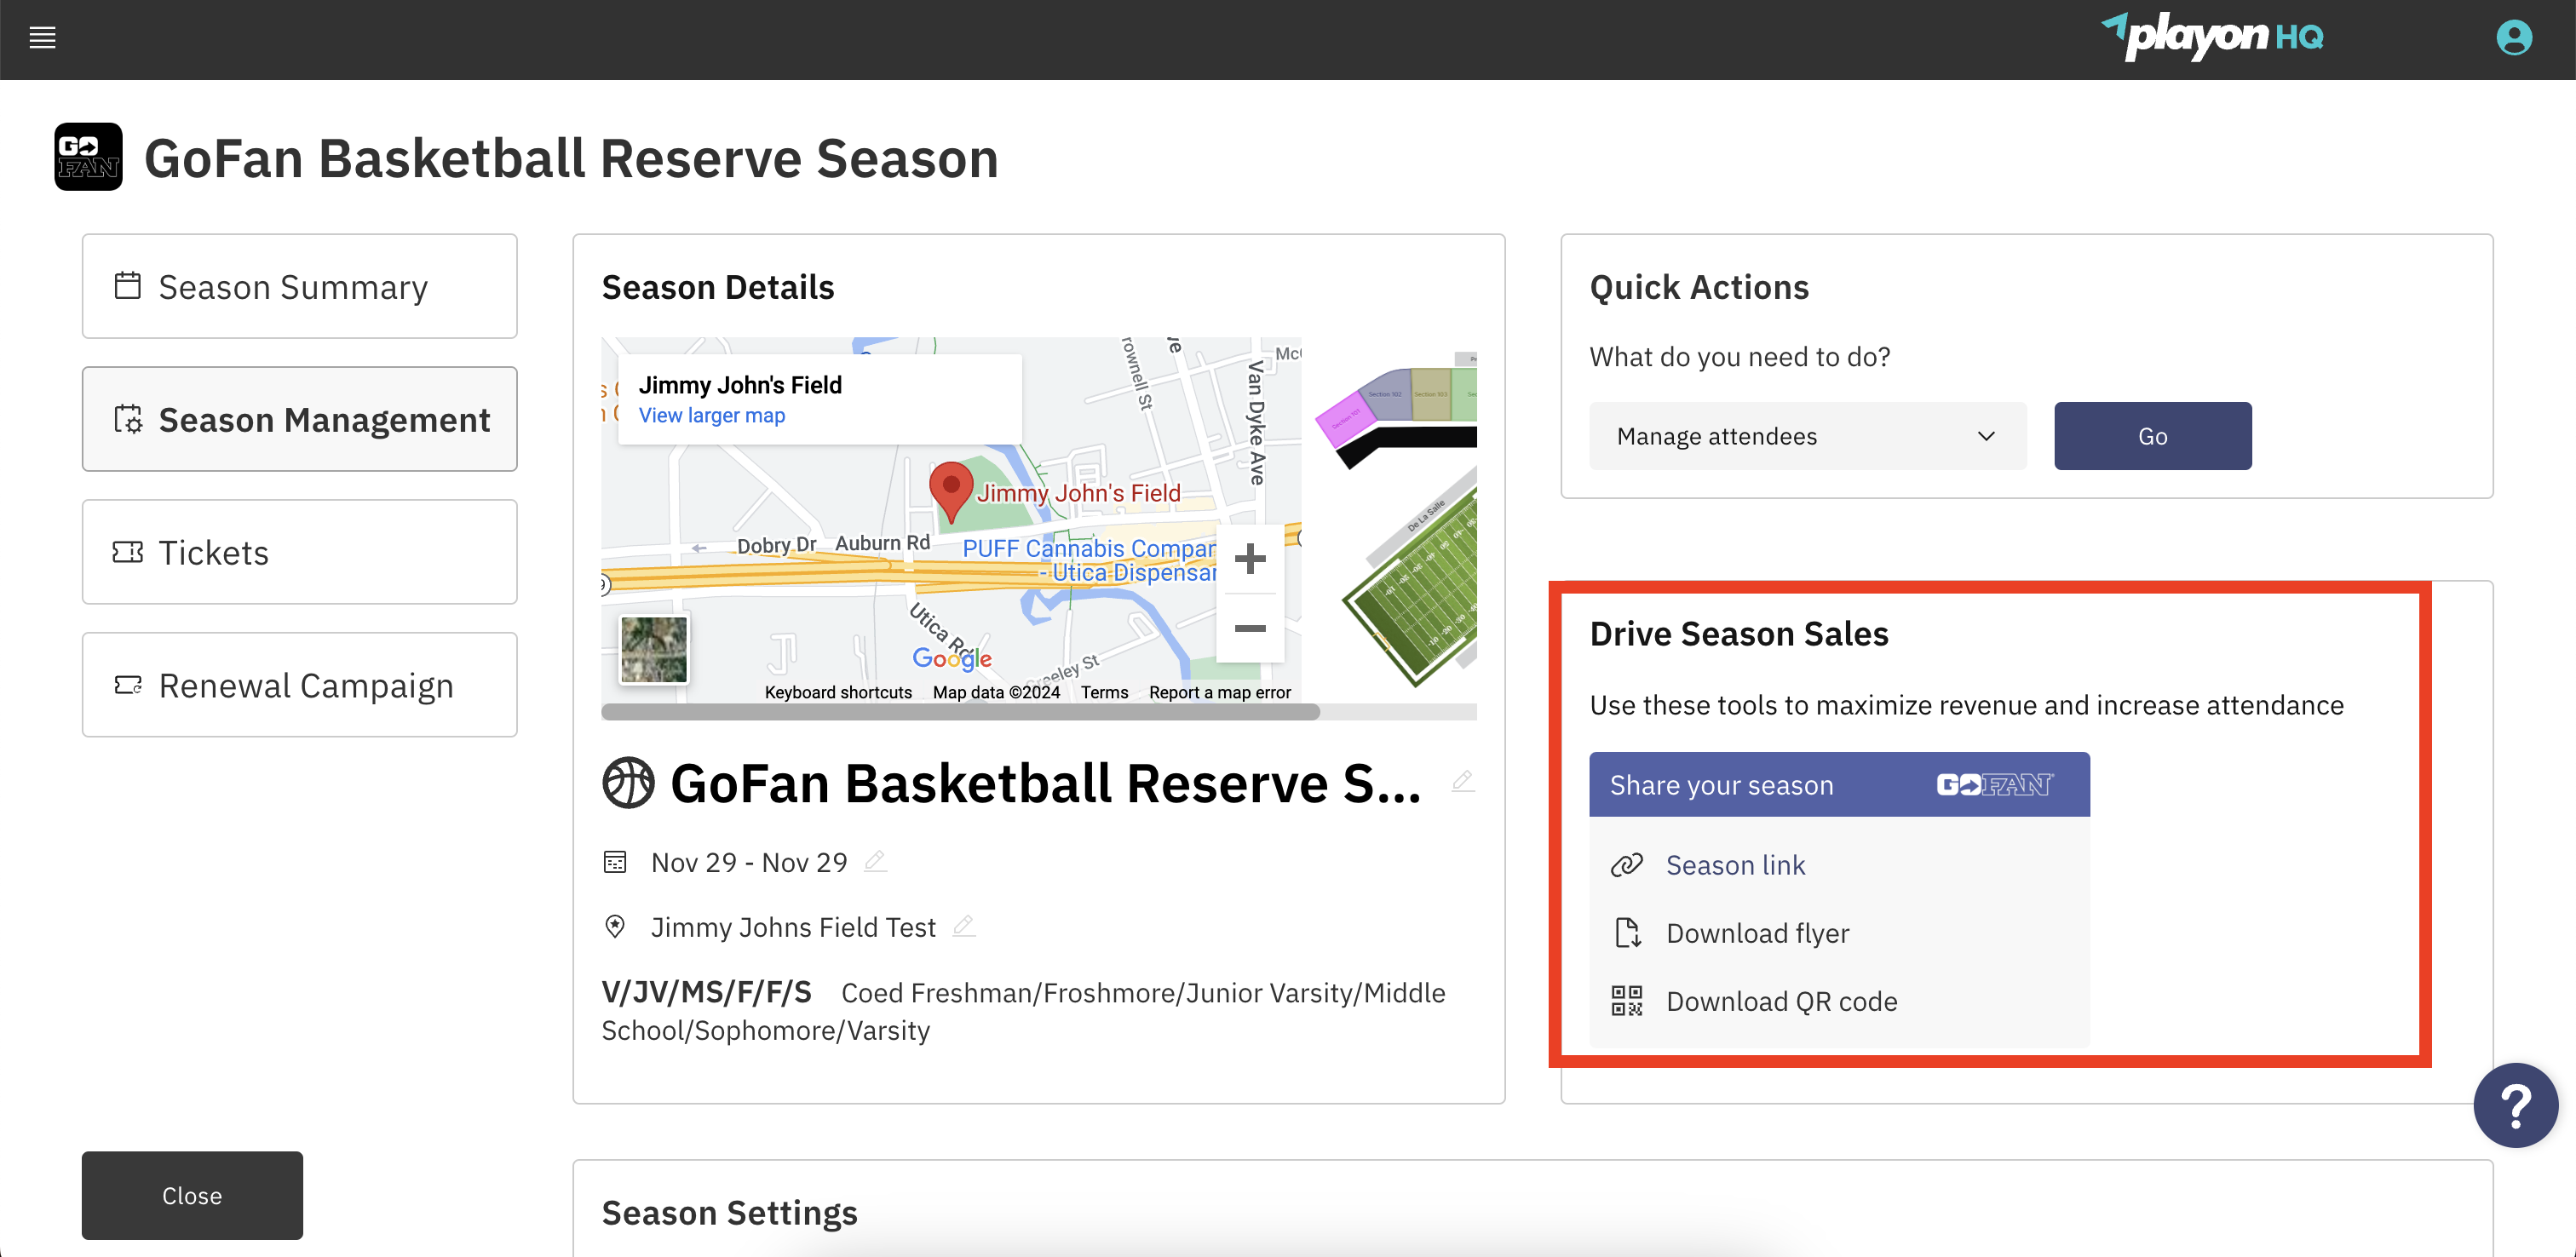
Task: Open the hamburger navigation menu
Action: 42,38
